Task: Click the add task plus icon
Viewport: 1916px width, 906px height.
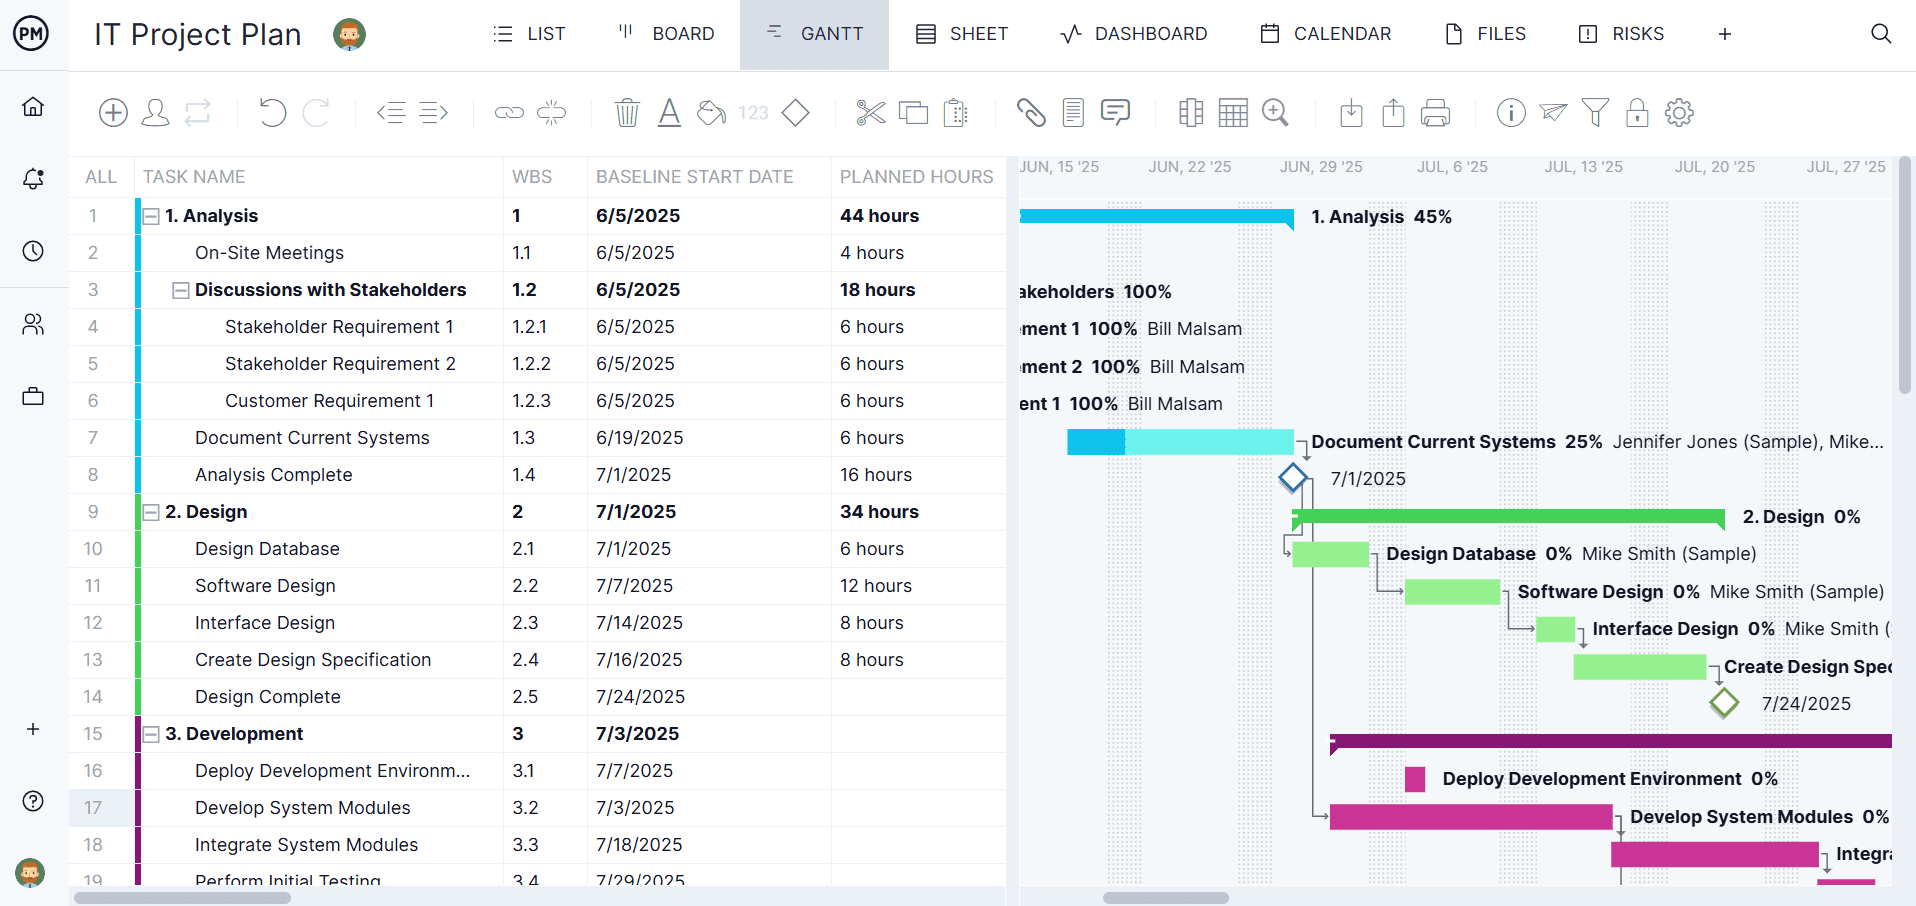Action: click(113, 113)
